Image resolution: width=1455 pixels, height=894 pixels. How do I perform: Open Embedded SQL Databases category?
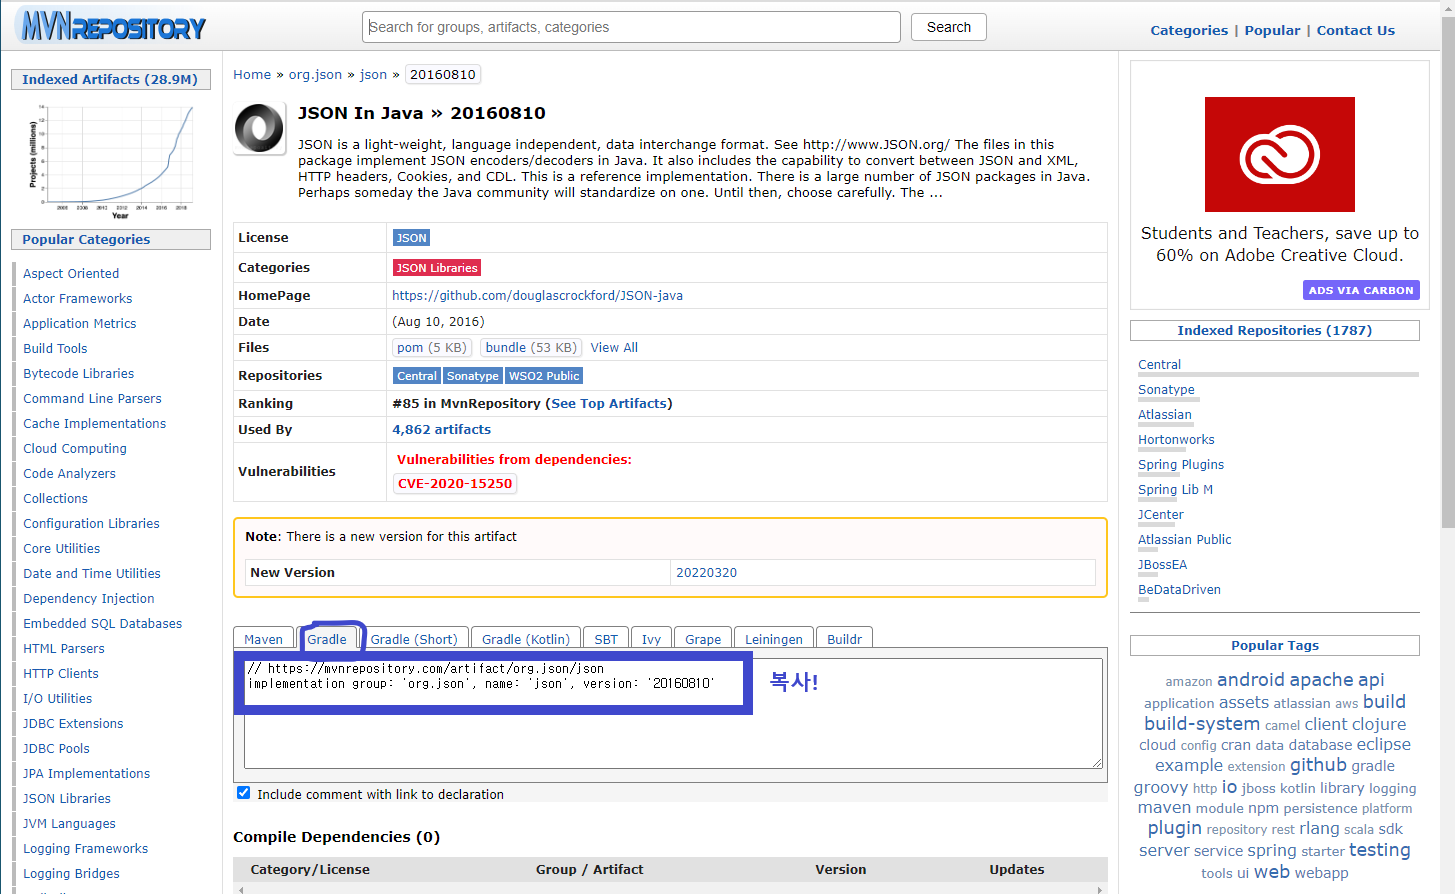click(103, 623)
